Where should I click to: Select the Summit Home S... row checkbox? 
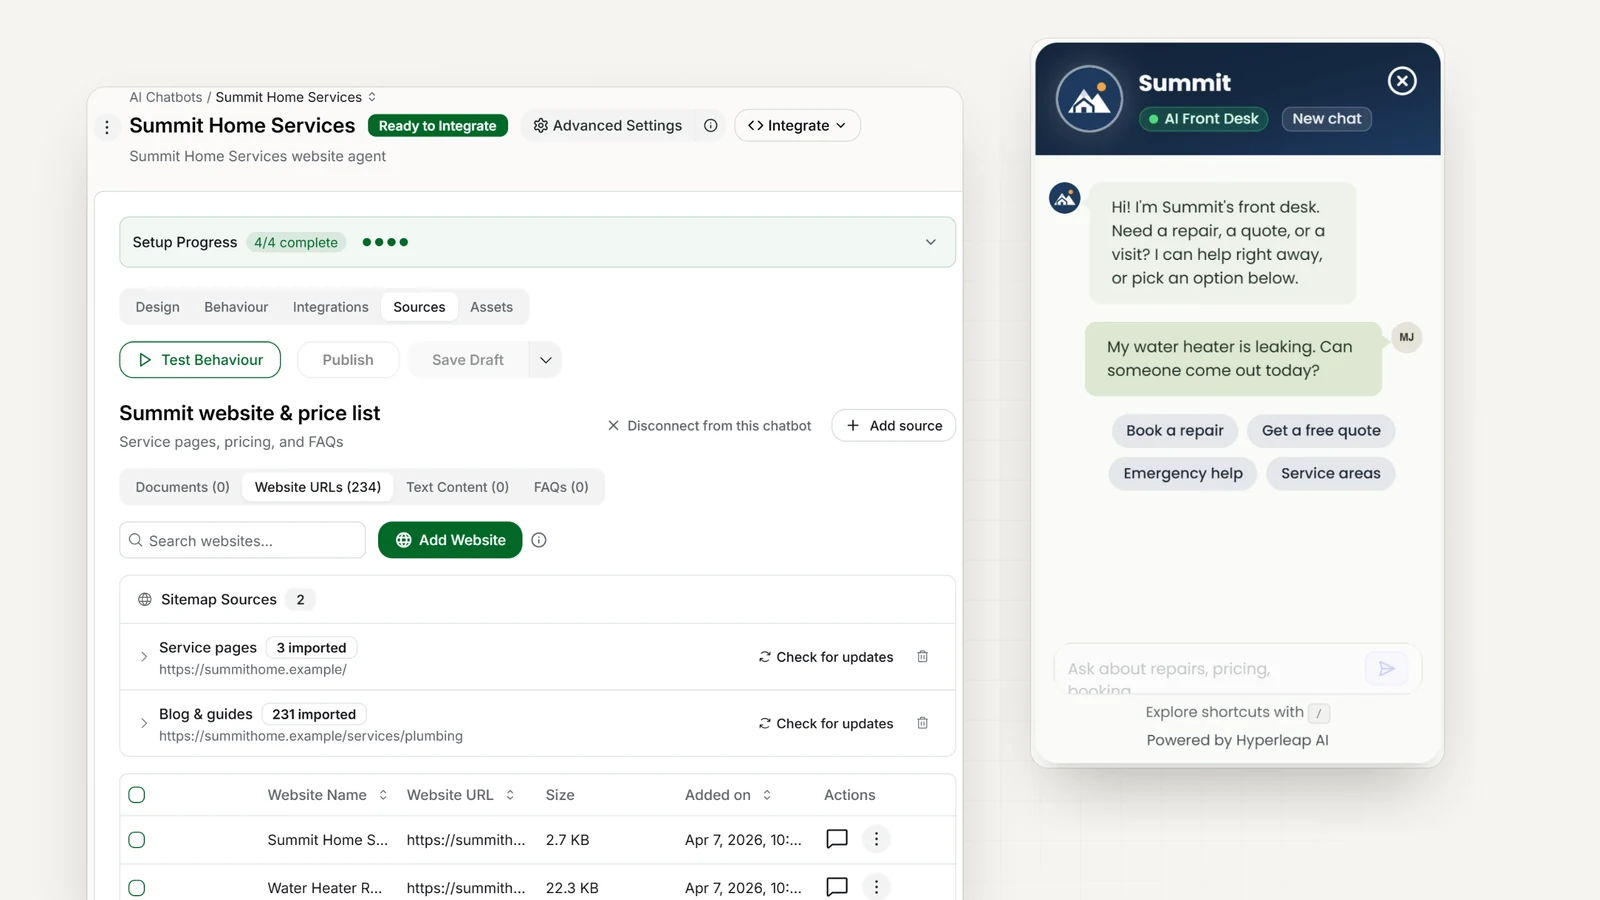point(137,840)
